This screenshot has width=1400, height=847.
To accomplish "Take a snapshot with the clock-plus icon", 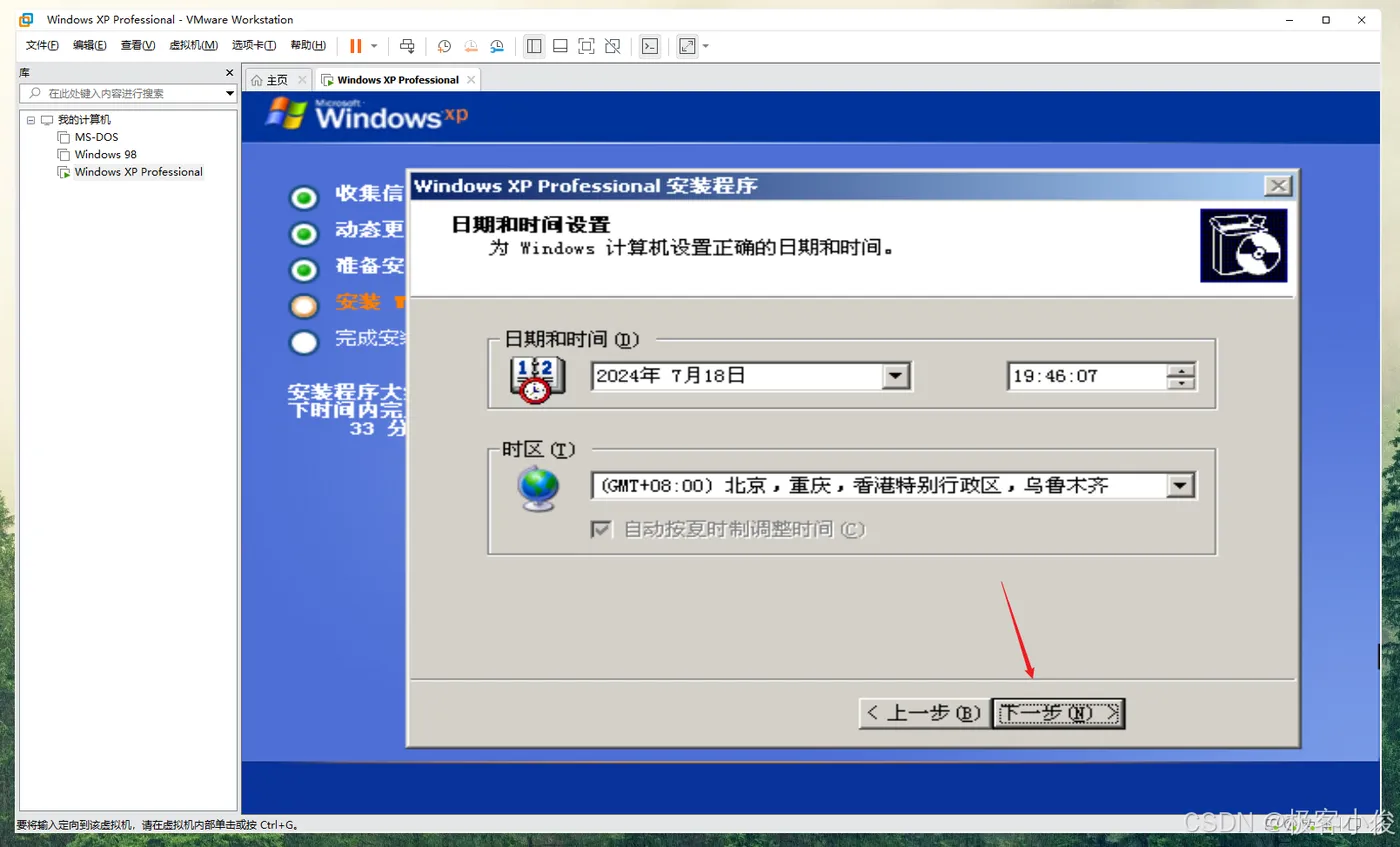I will click(x=444, y=46).
